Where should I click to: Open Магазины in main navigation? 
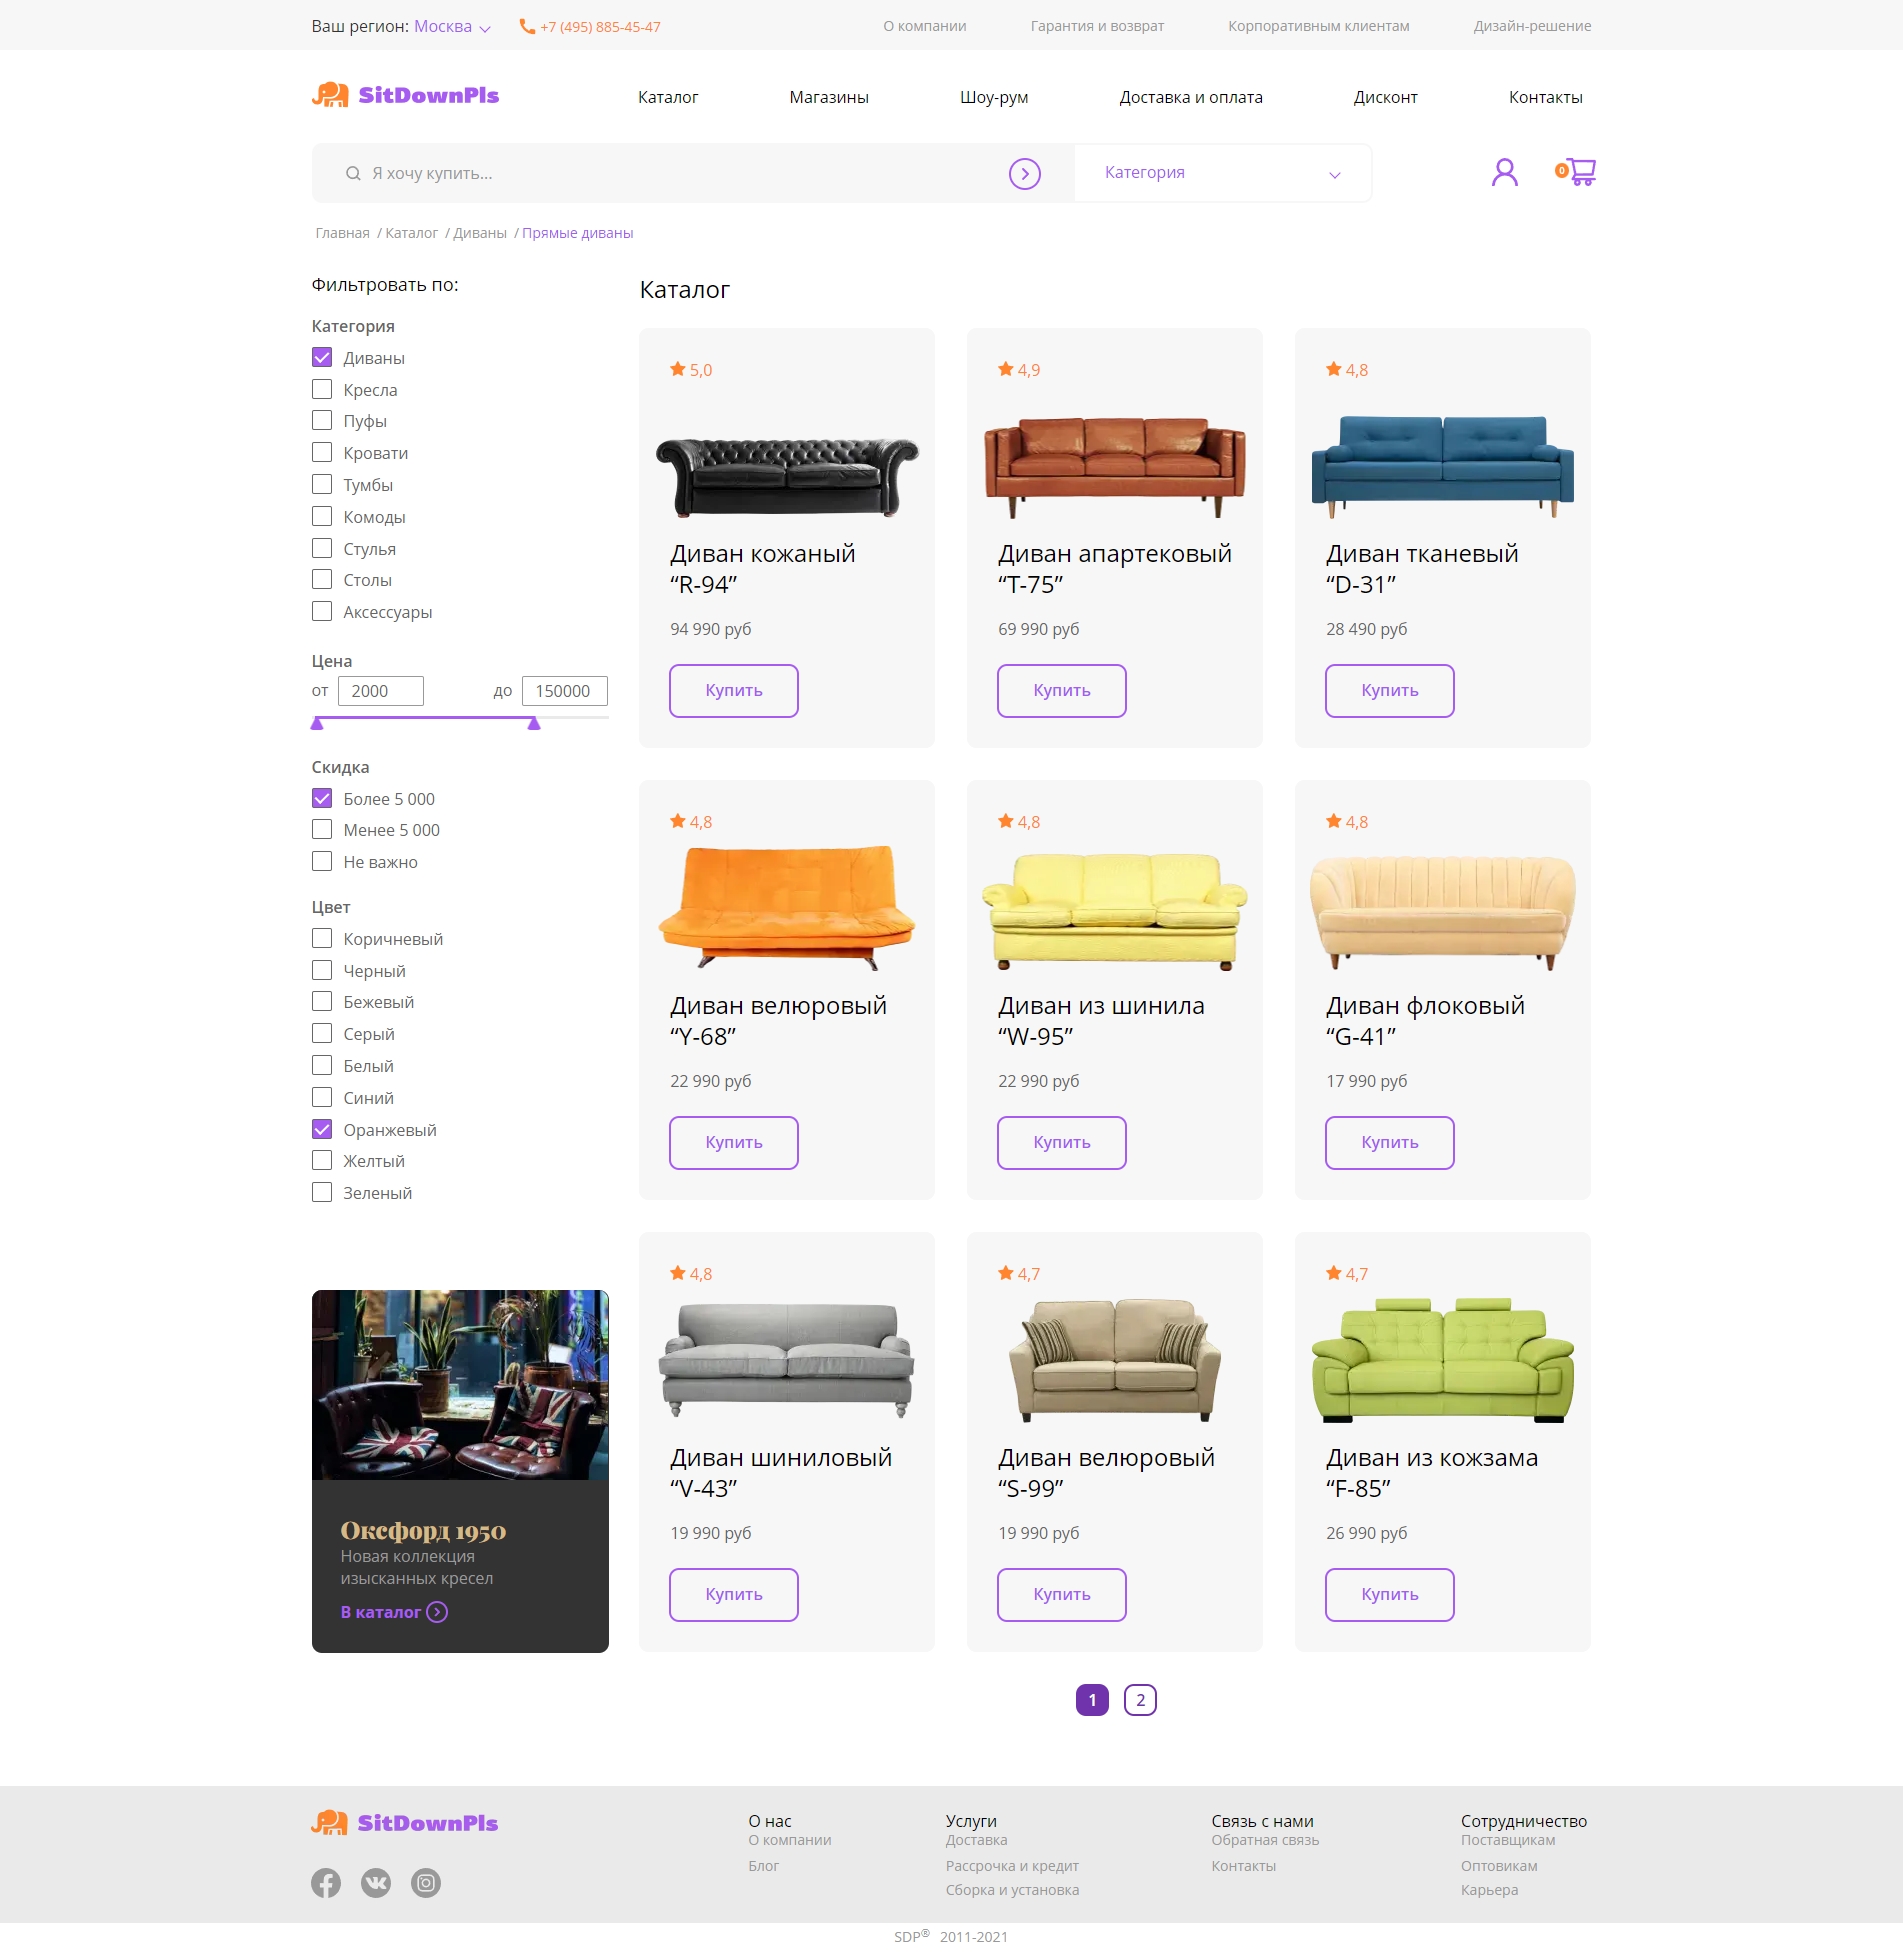click(x=829, y=97)
